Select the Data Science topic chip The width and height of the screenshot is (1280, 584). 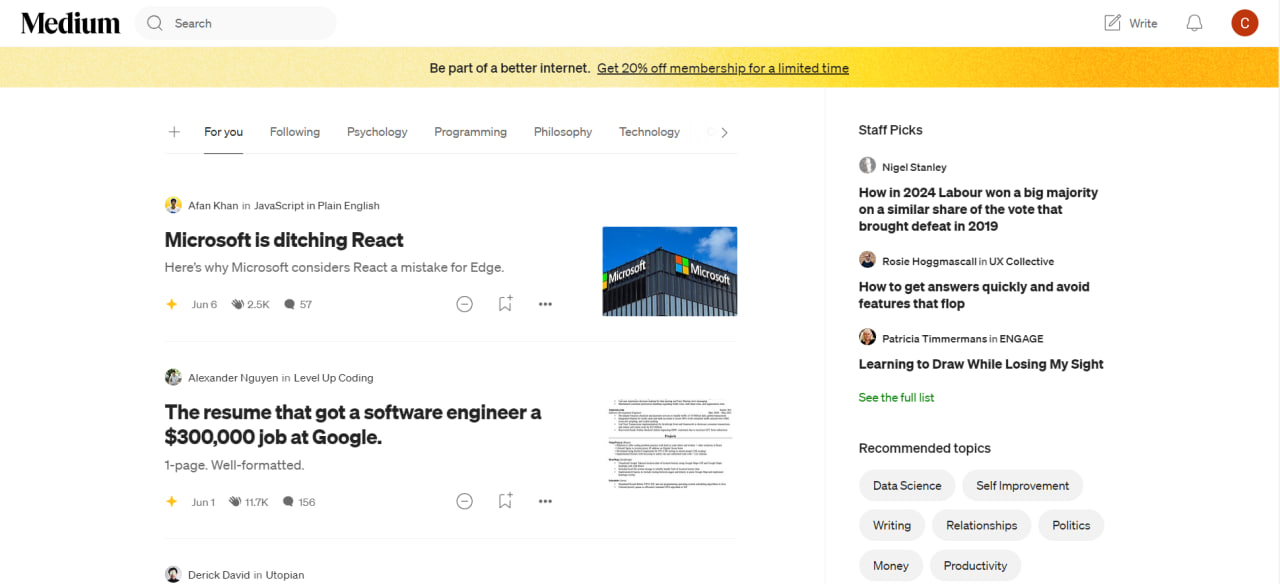click(907, 486)
